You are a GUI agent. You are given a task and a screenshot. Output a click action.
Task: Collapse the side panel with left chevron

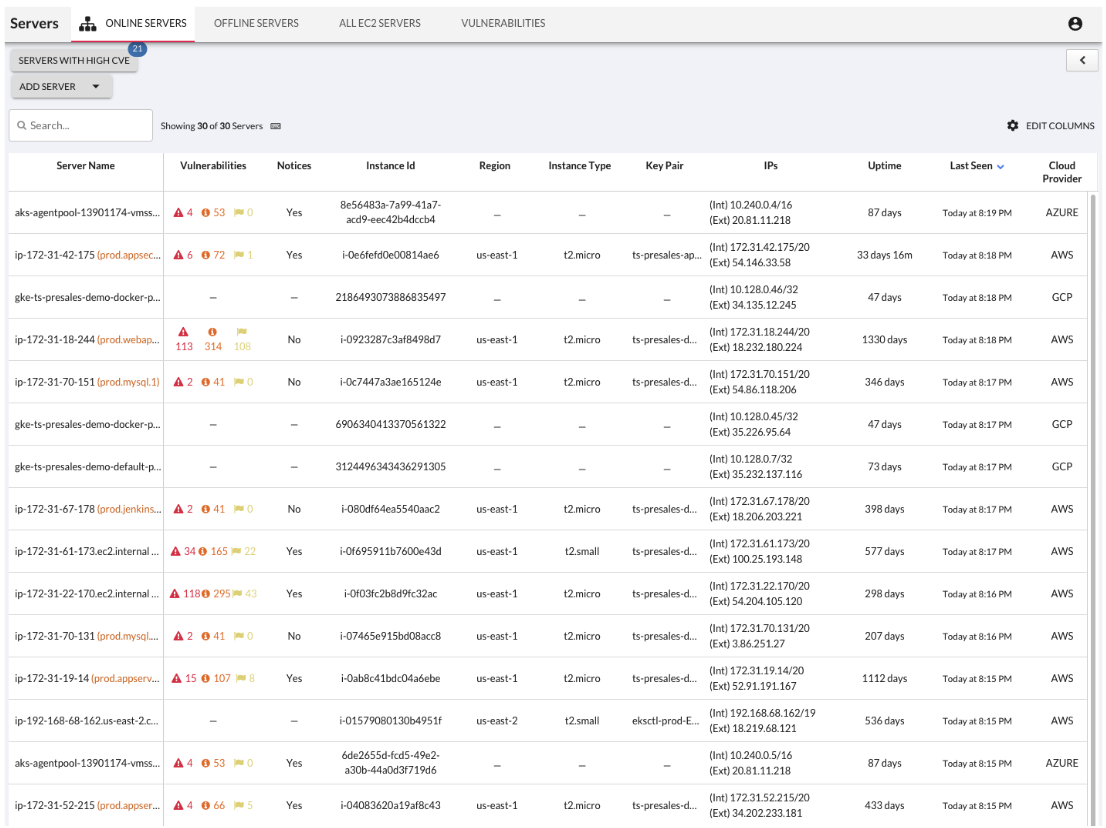point(1082,61)
